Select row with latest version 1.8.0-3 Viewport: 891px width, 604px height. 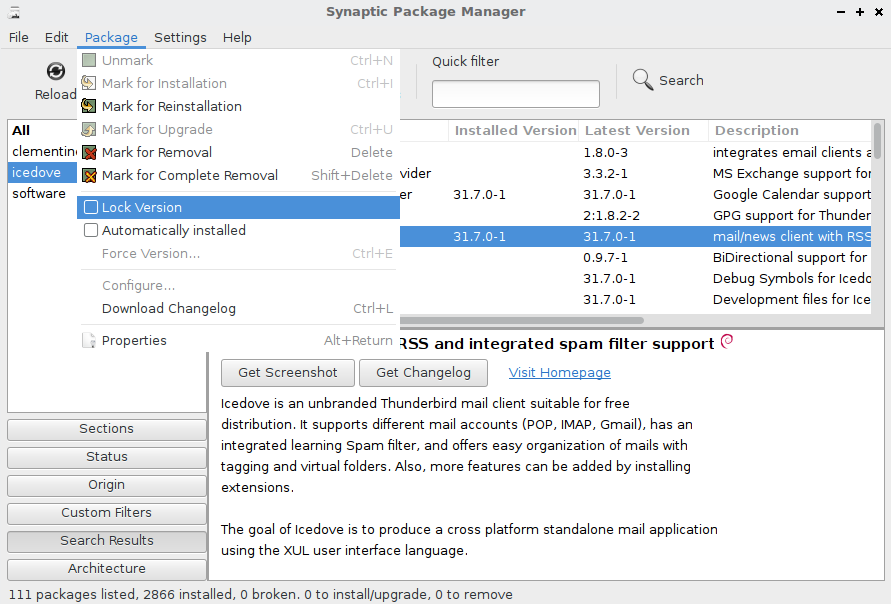[635, 153]
